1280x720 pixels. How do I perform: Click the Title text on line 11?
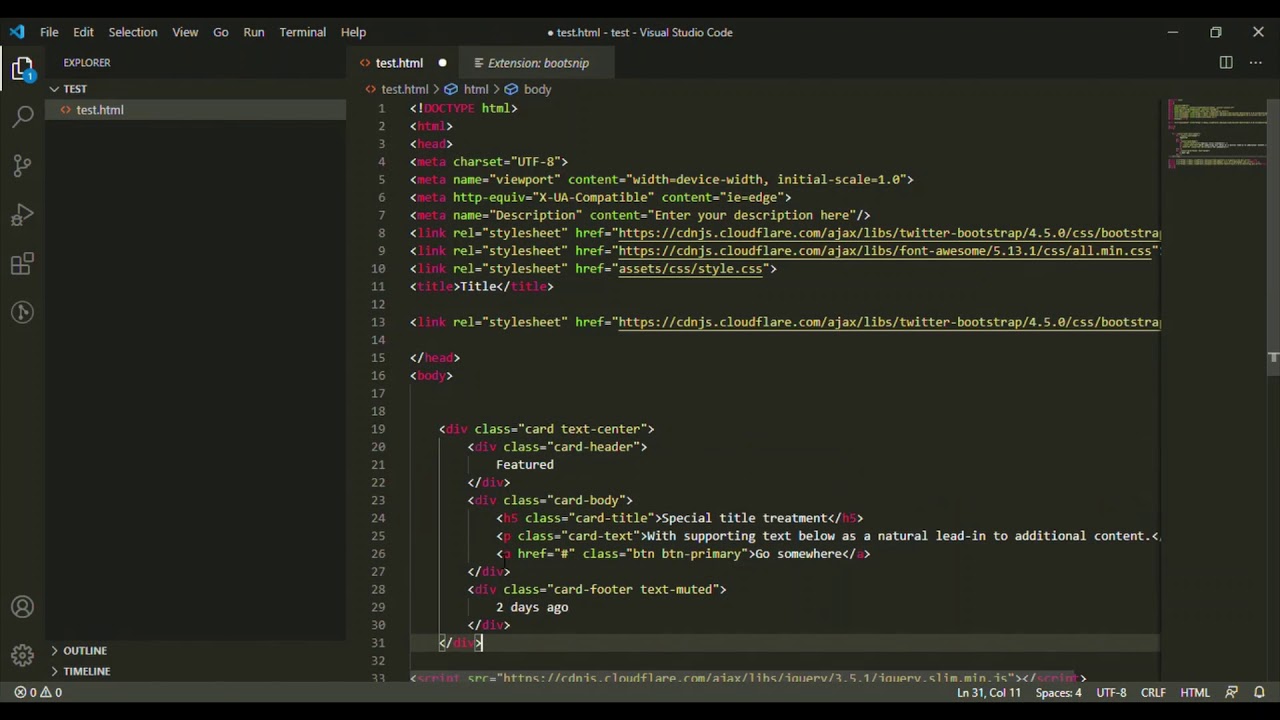tap(478, 286)
